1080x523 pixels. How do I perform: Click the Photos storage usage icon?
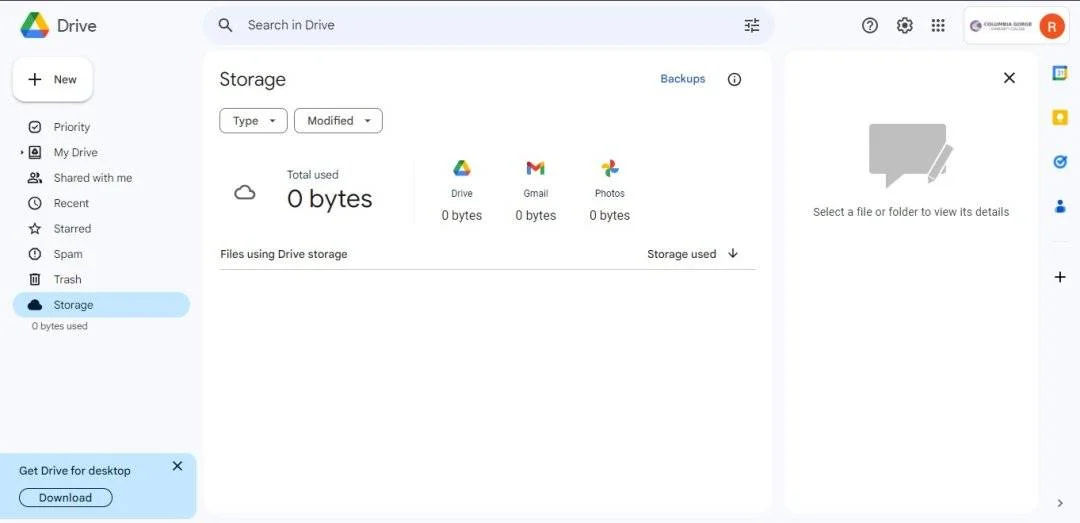(610, 168)
